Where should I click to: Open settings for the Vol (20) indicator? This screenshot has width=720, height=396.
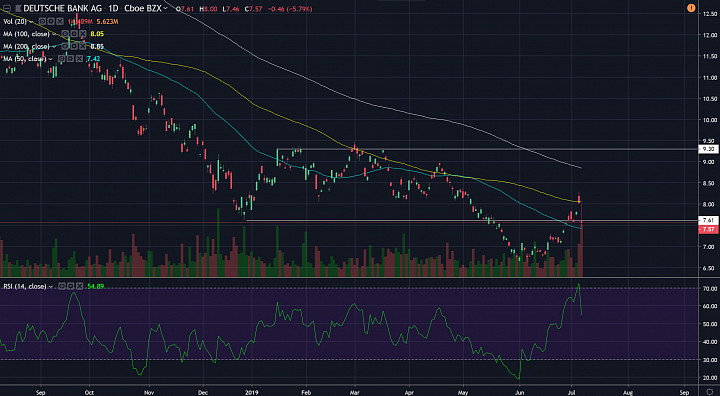[x=51, y=22]
